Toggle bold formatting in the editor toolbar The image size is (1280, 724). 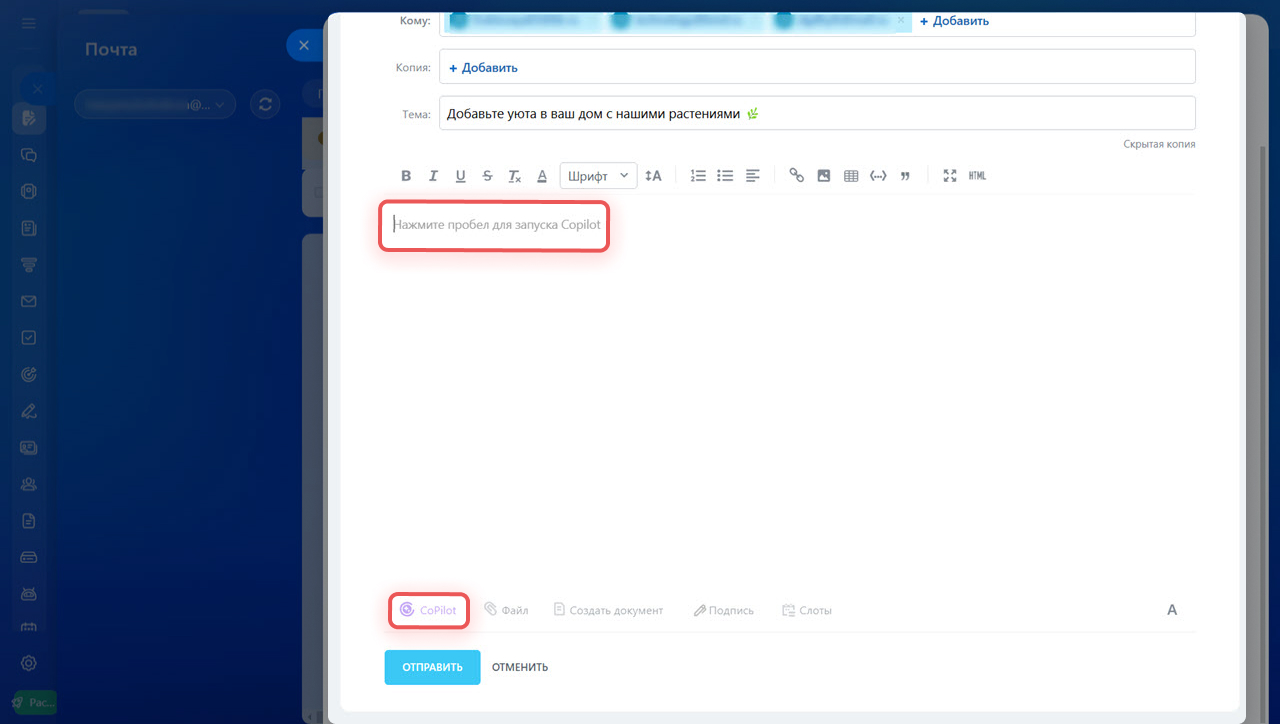pyautogui.click(x=406, y=176)
